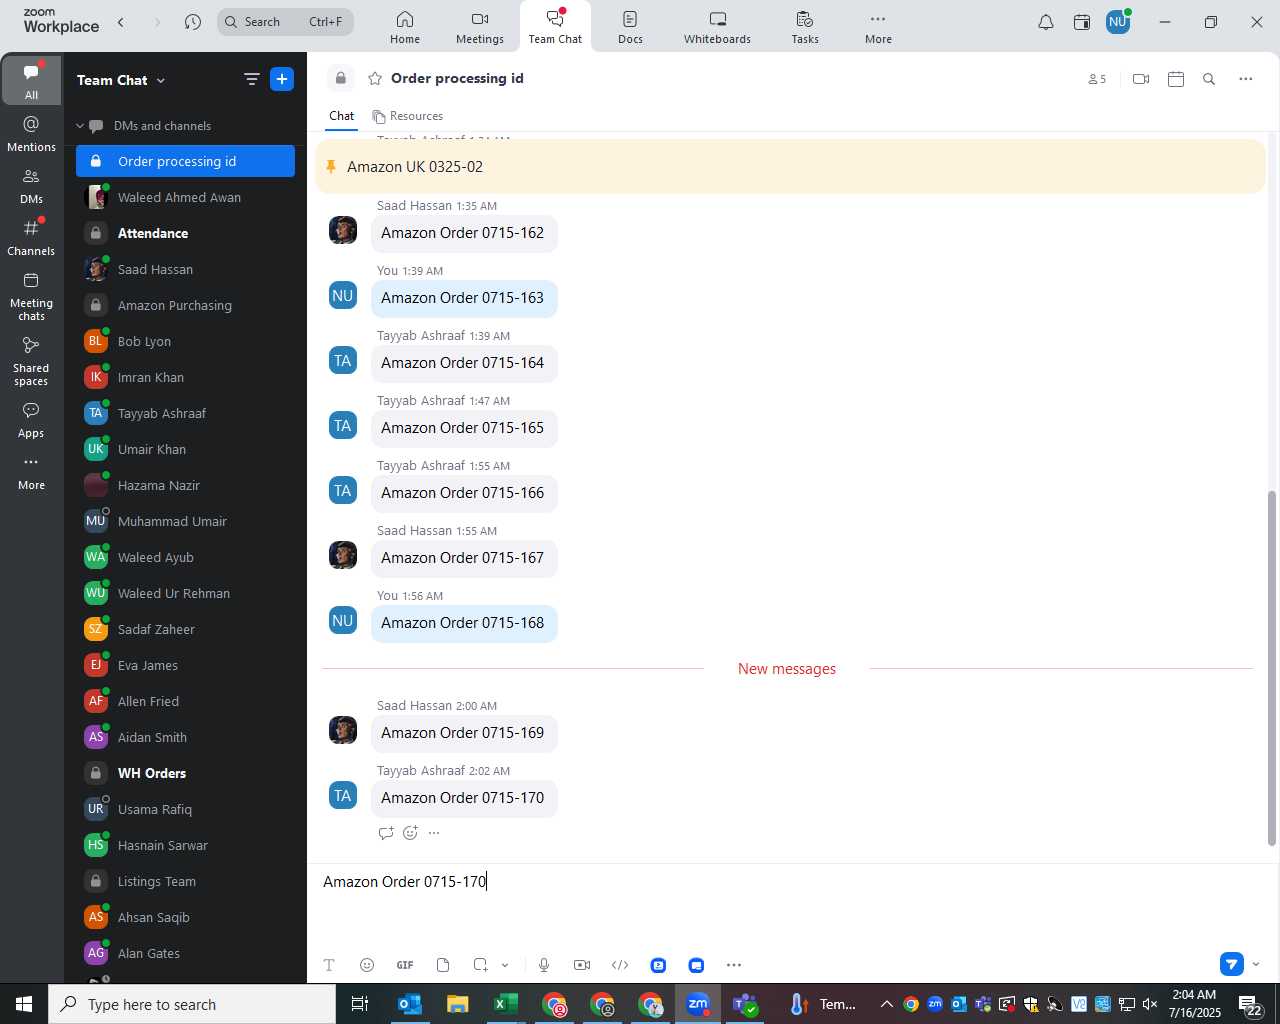Screen dimensions: 1280x1024
Task: Open the emoji picker
Action: tap(367, 965)
